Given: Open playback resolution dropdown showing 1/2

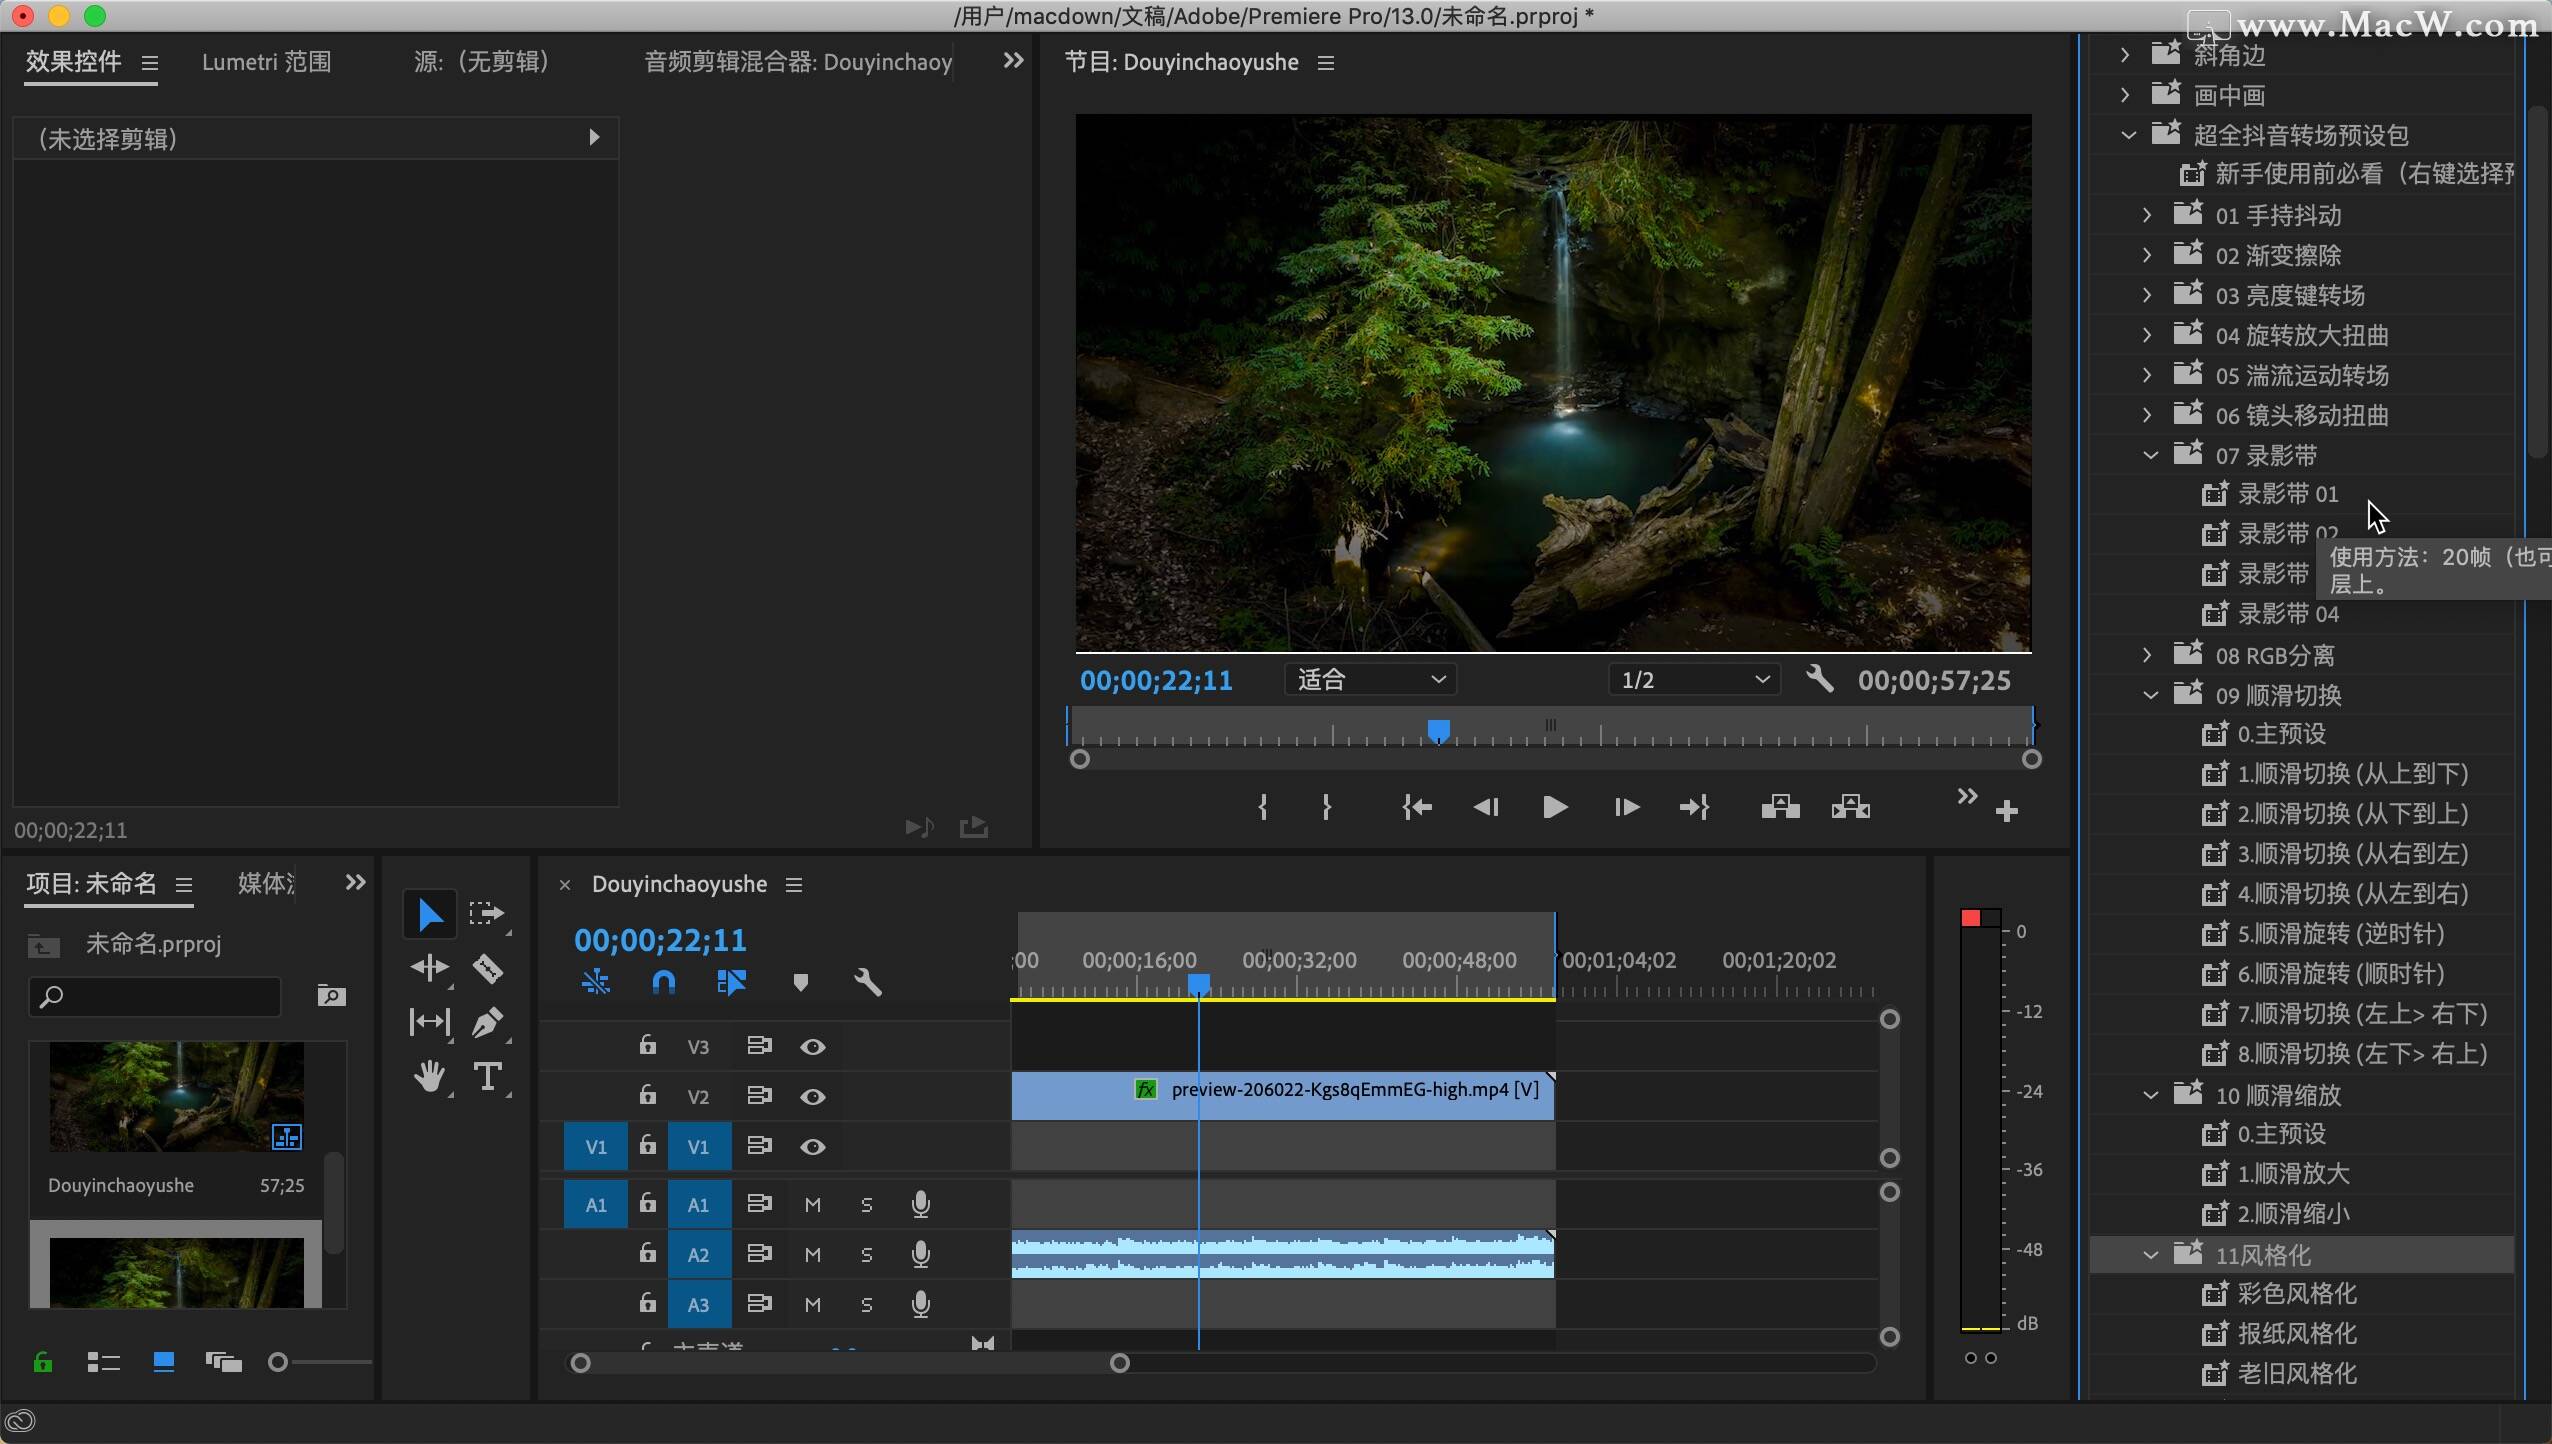Looking at the screenshot, I should click(1694, 680).
